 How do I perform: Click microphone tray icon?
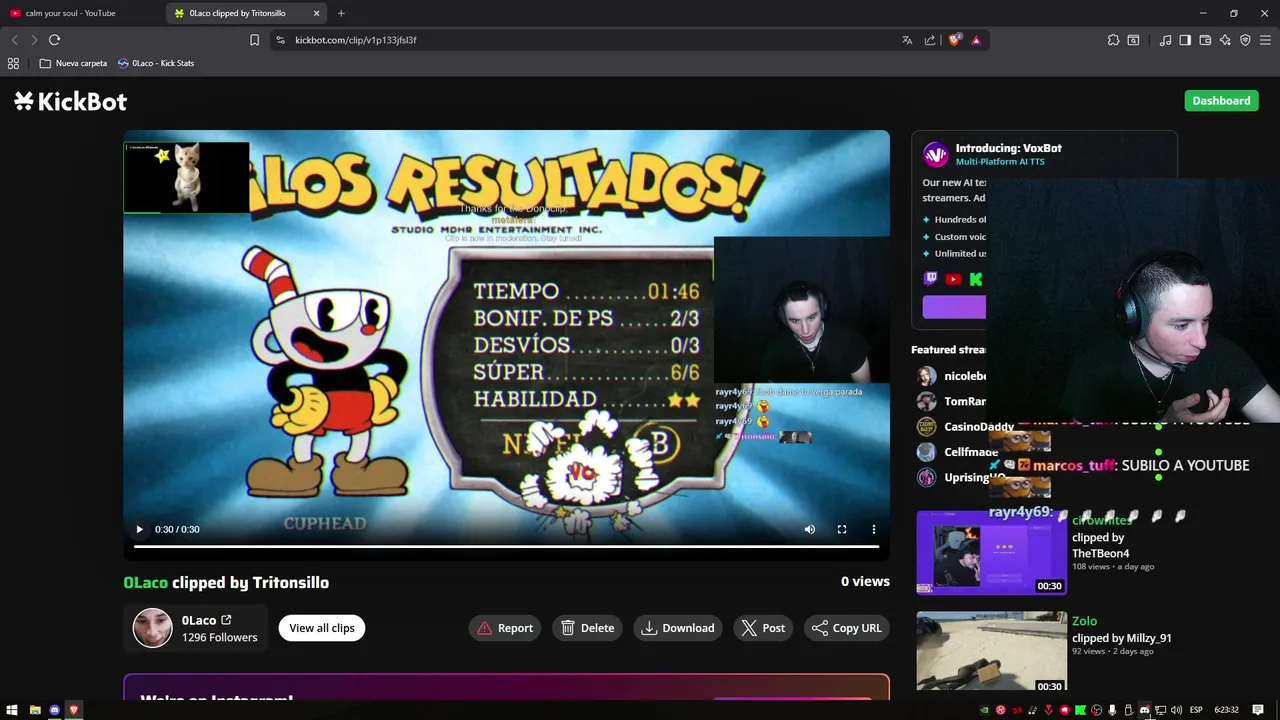1112,710
